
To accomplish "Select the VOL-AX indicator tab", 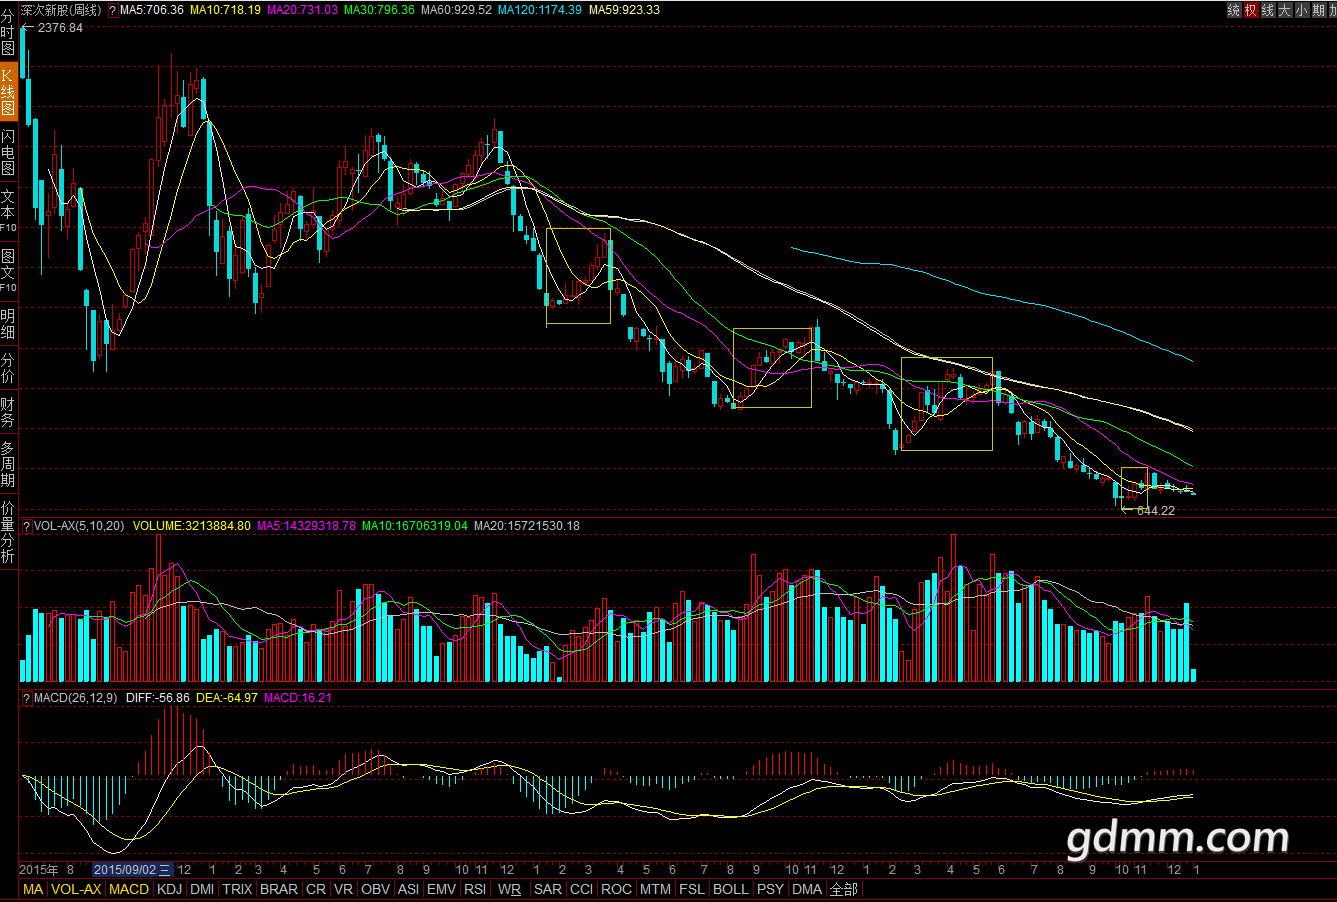I will pyautogui.click(x=77, y=889).
